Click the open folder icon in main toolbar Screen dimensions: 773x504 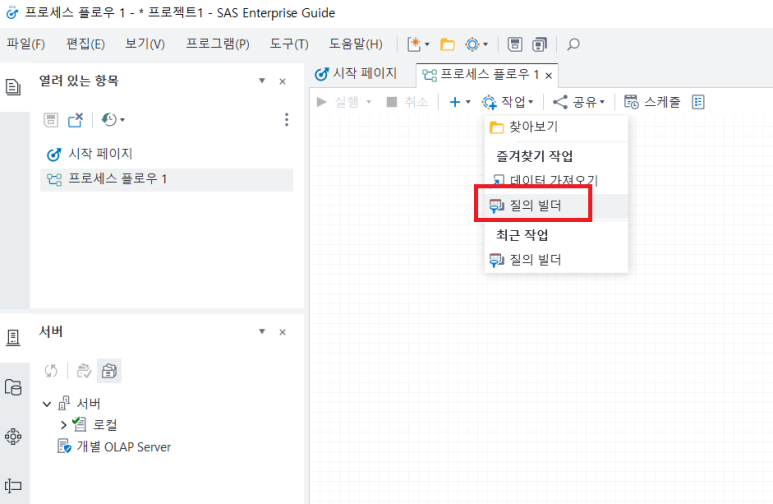447,45
